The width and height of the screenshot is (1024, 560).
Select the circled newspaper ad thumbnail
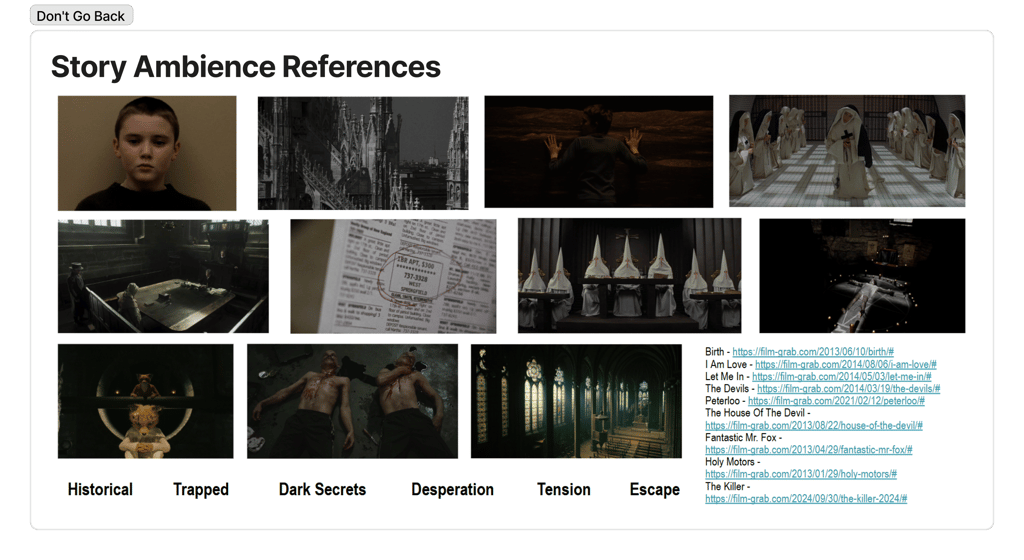(393, 276)
